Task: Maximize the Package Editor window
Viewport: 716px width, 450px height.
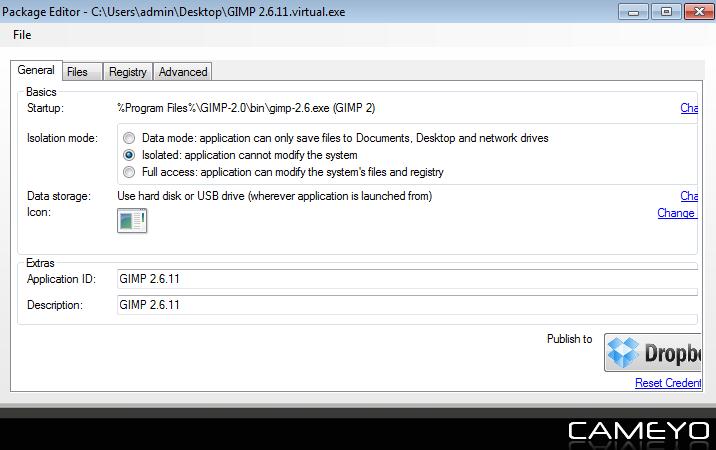Action: pyautogui.click(x=666, y=12)
